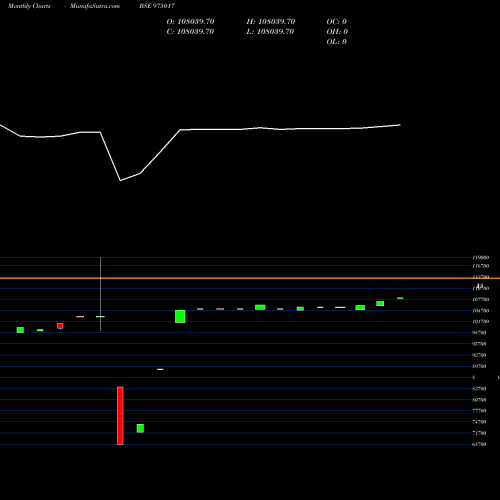500x500 pixels.
Task: Click the OH: 0 reading
Action: coord(337,32)
